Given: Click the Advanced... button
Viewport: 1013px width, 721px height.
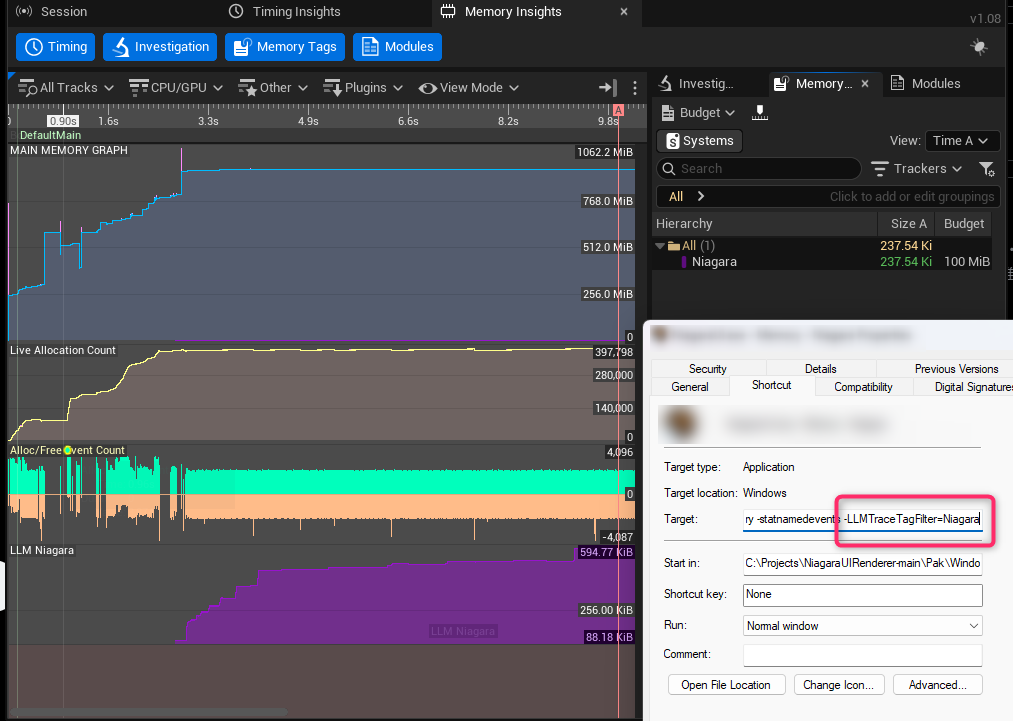Looking at the screenshot, I should 937,685.
